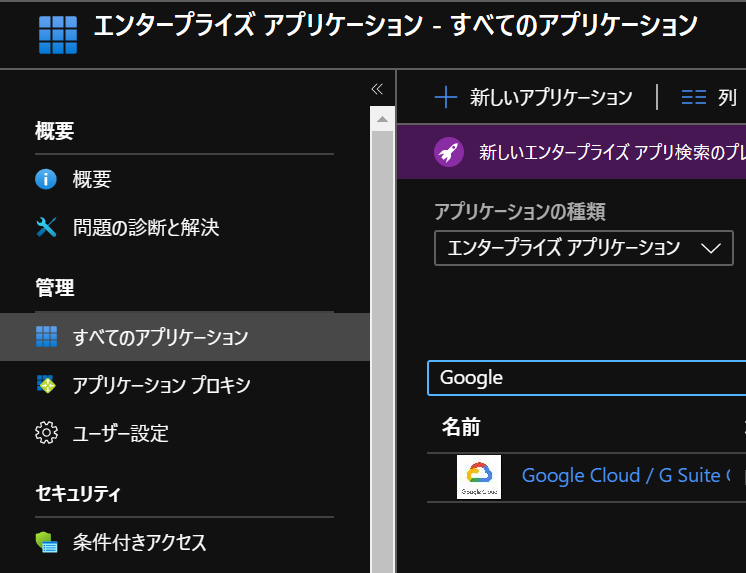This screenshot has height=573, width=746.
Task: Open the 列 columns button
Action: coord(709,97)
